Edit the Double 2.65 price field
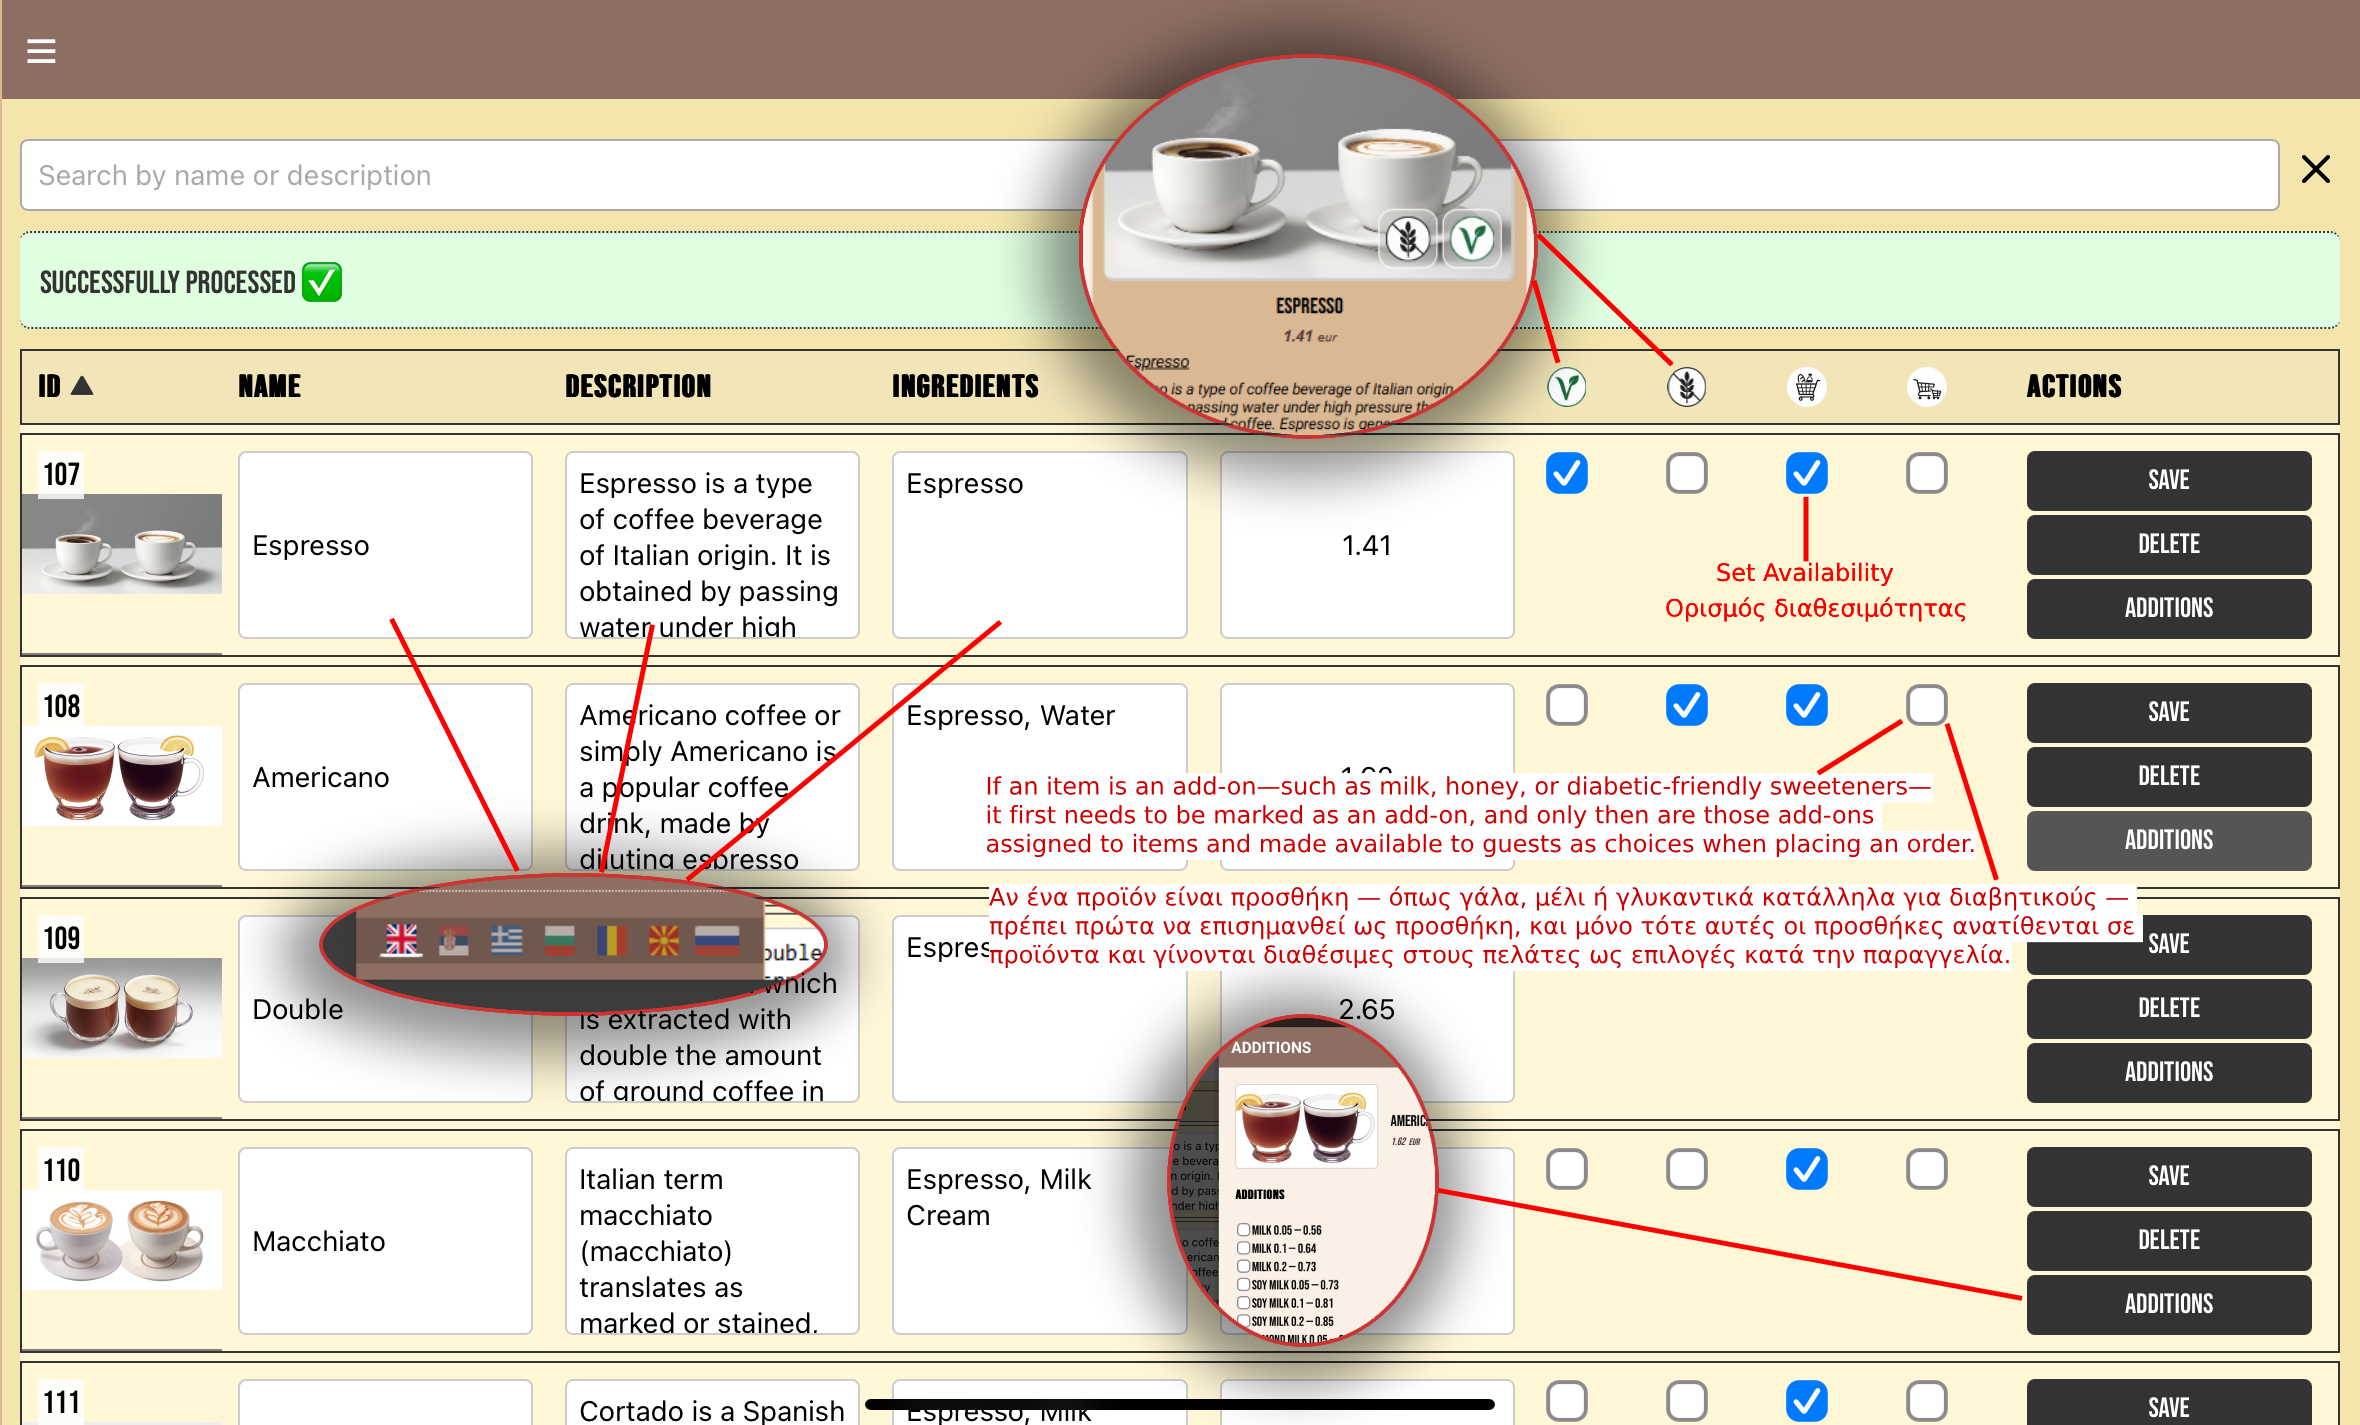Viewport: 2360px width, 1425px height. tap(1366, 1009)
